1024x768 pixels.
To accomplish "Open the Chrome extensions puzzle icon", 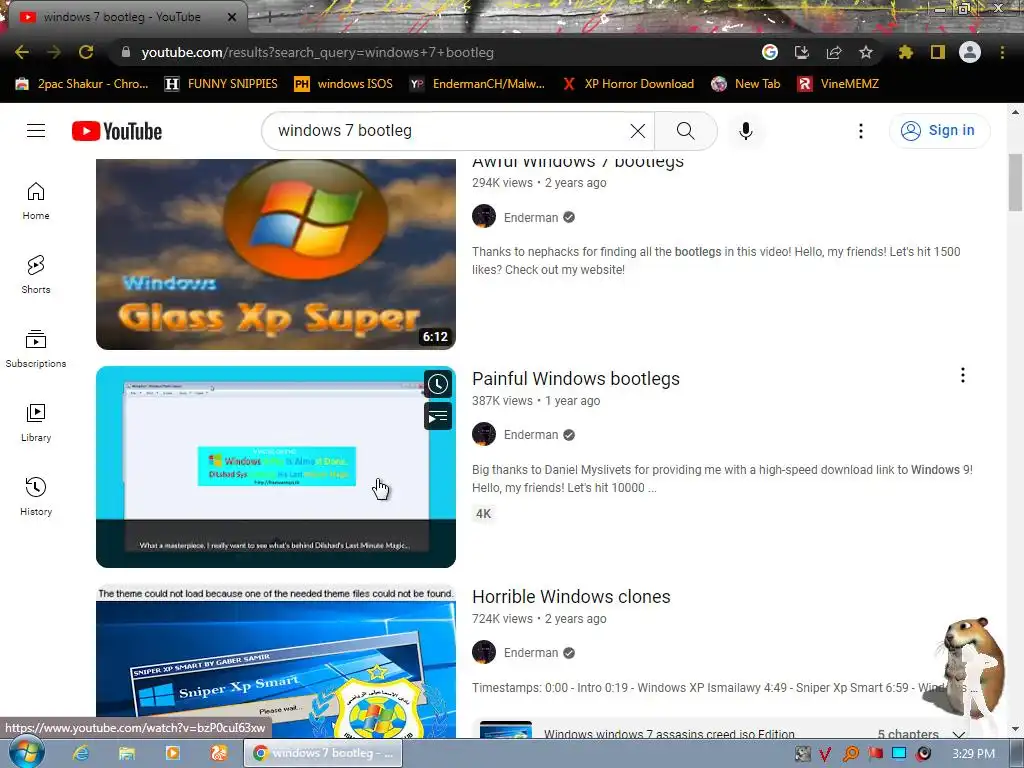I will [906, 52].
